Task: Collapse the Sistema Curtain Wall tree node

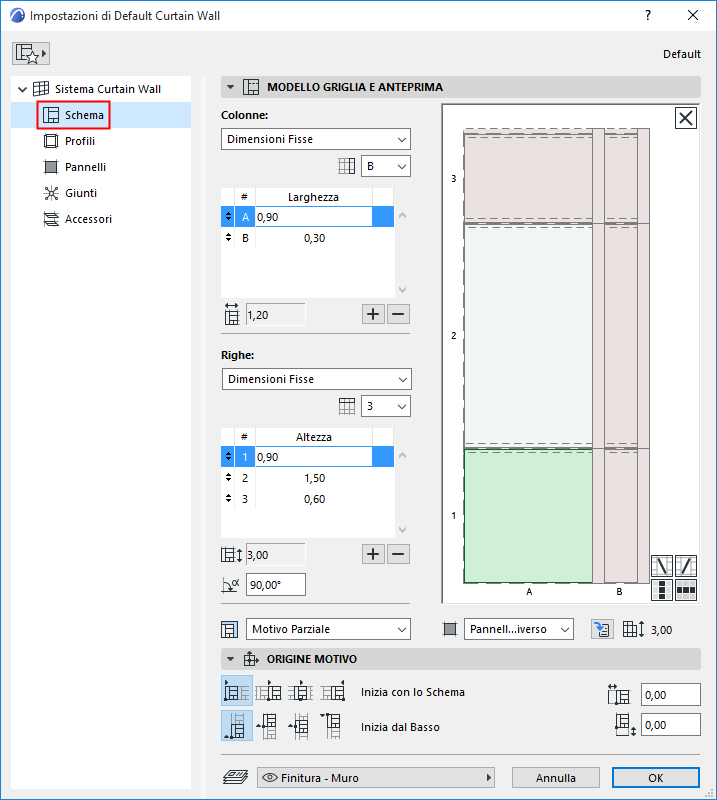Action: (22, 89)
